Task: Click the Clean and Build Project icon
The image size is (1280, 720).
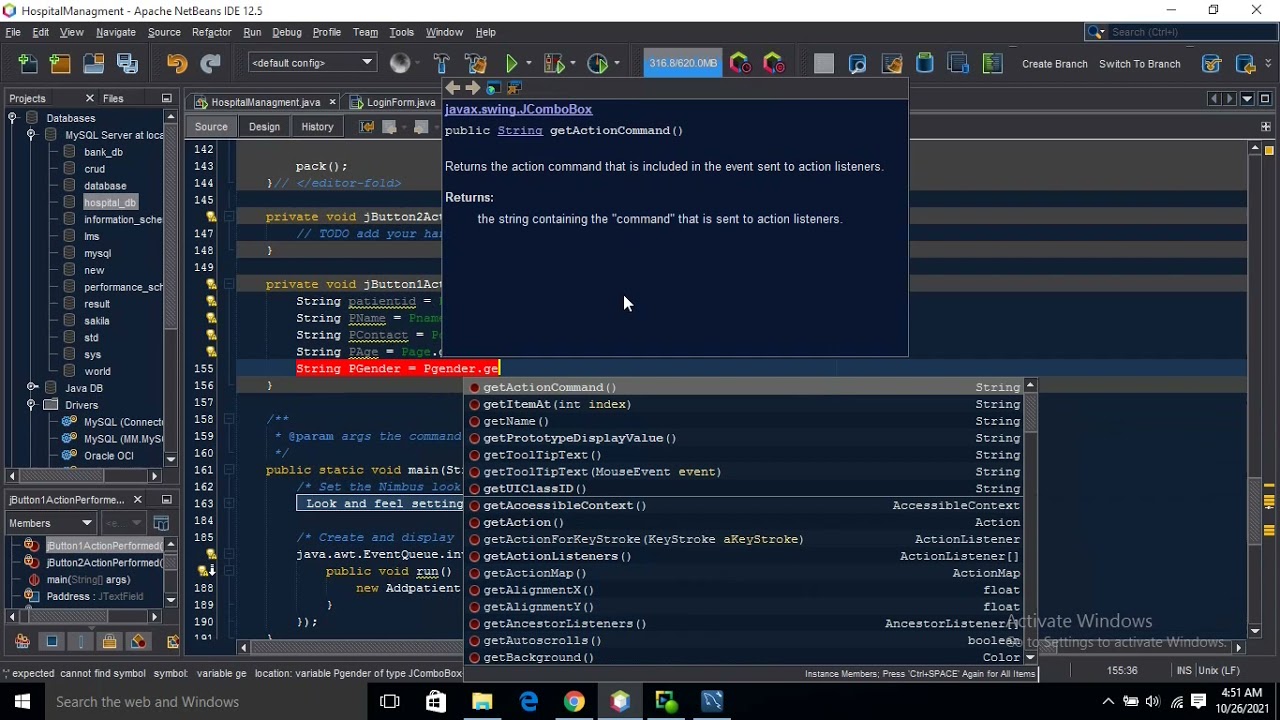Action: click(x=476, y=64)
